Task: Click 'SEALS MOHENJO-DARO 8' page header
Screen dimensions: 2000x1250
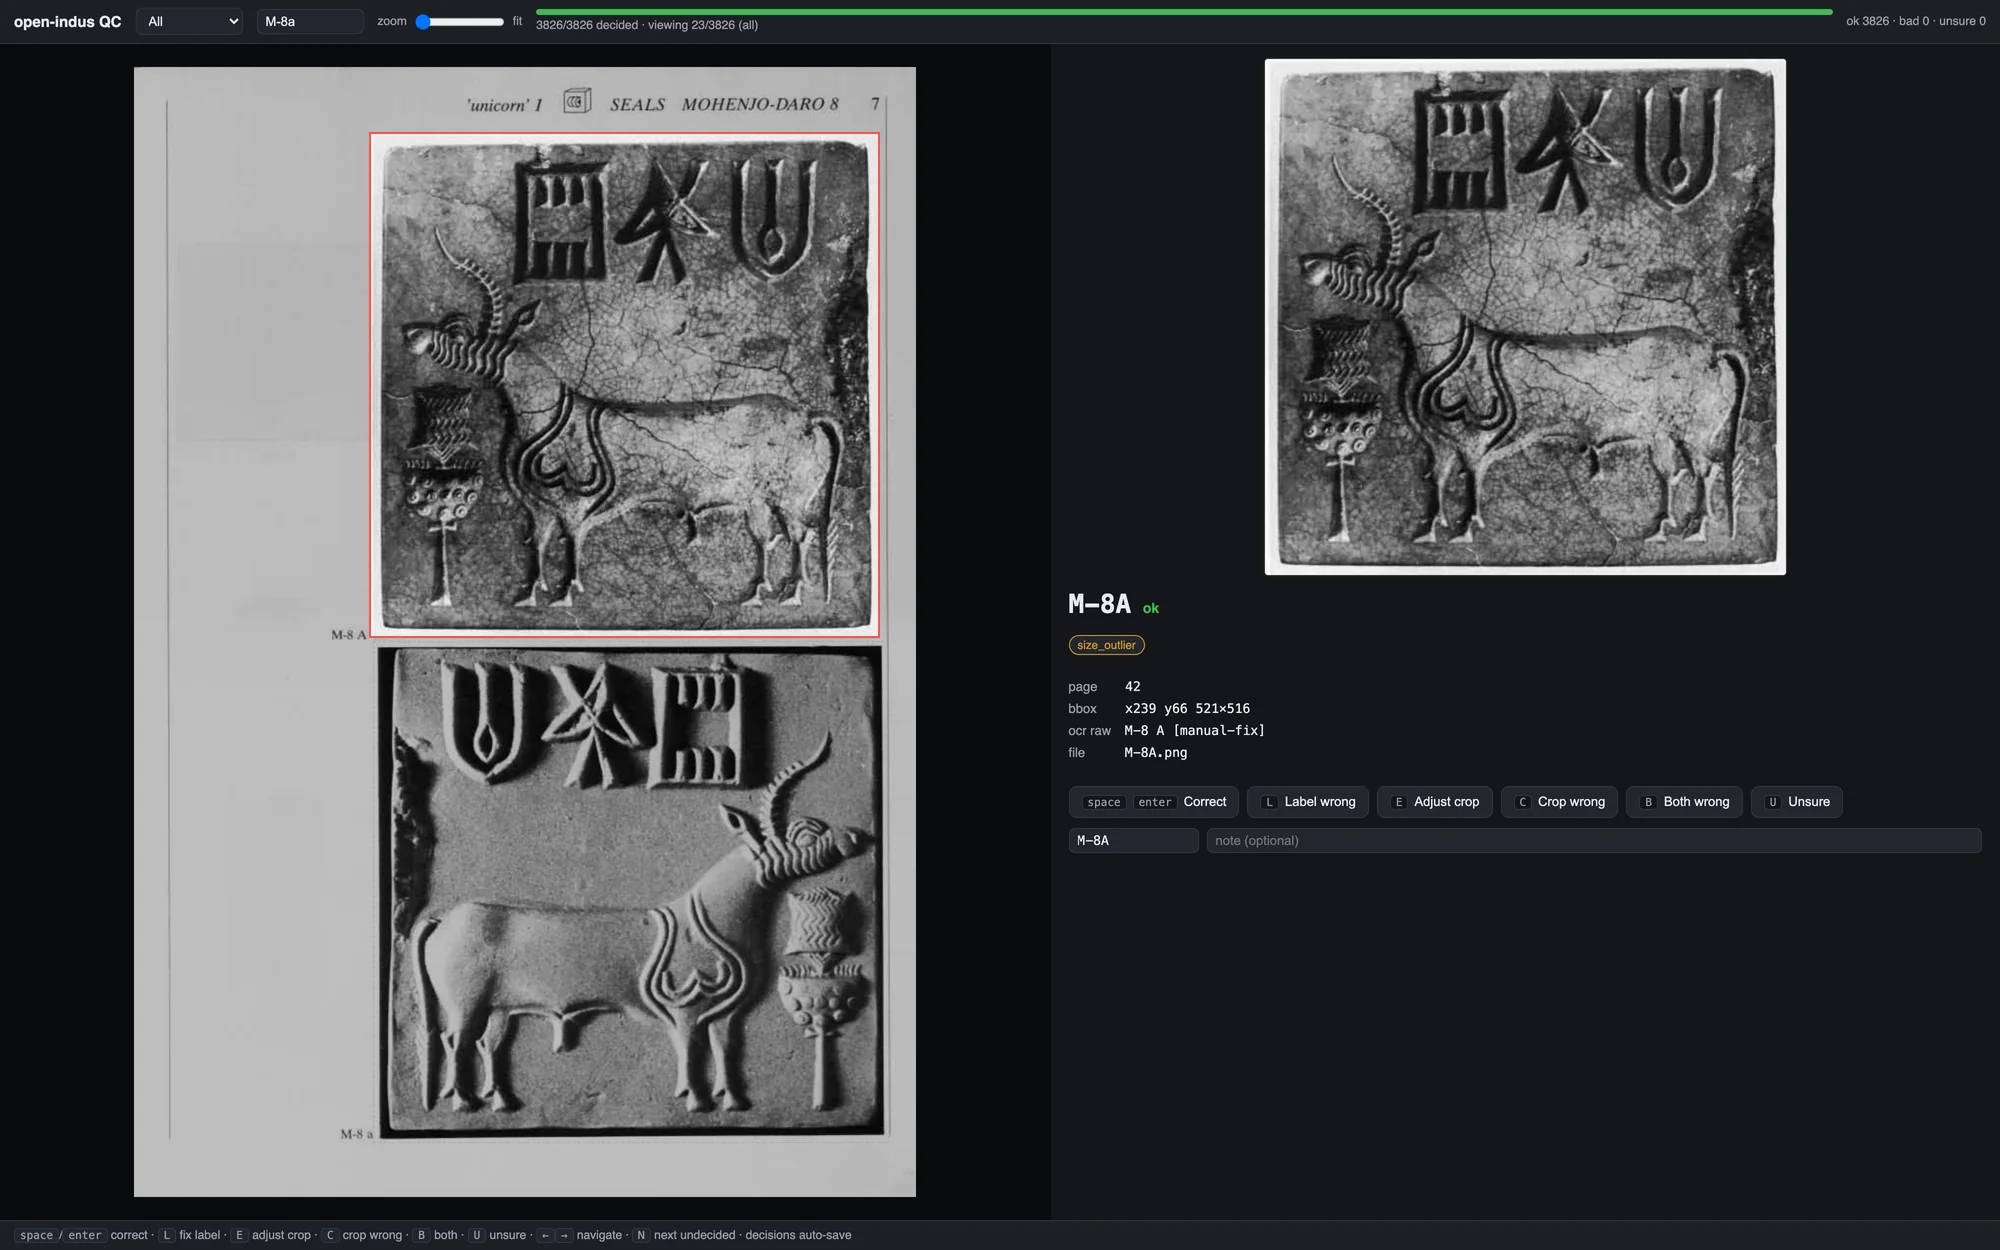Action: pos(724,104)
